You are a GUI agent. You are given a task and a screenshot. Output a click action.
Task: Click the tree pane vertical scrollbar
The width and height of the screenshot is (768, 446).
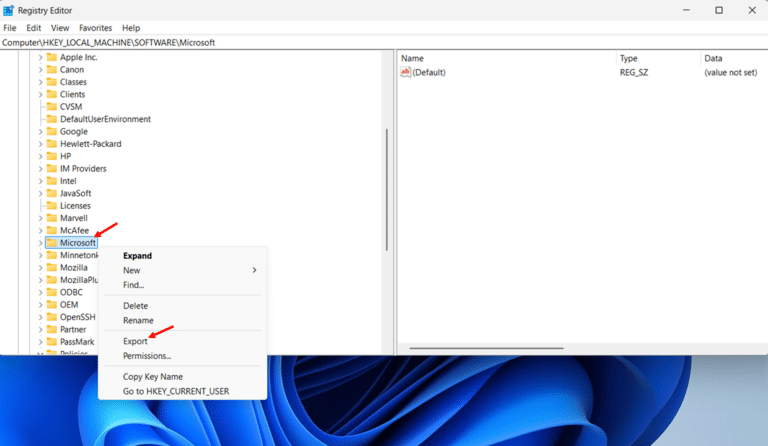(x=386, y=190)
